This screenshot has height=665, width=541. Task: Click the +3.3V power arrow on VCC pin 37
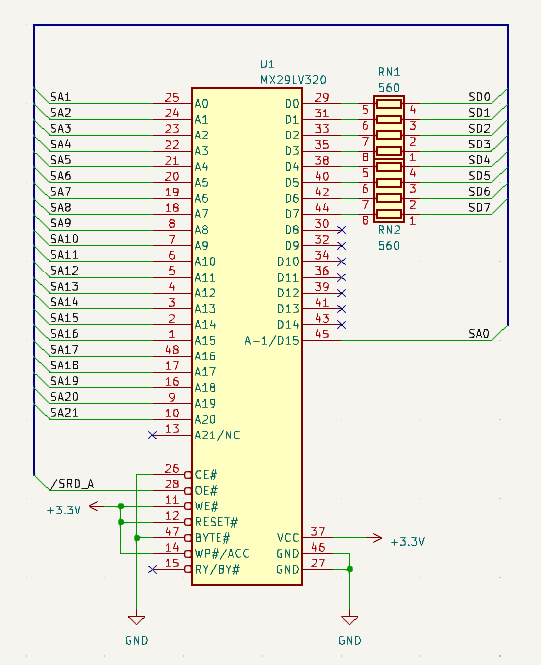point(376,538)
